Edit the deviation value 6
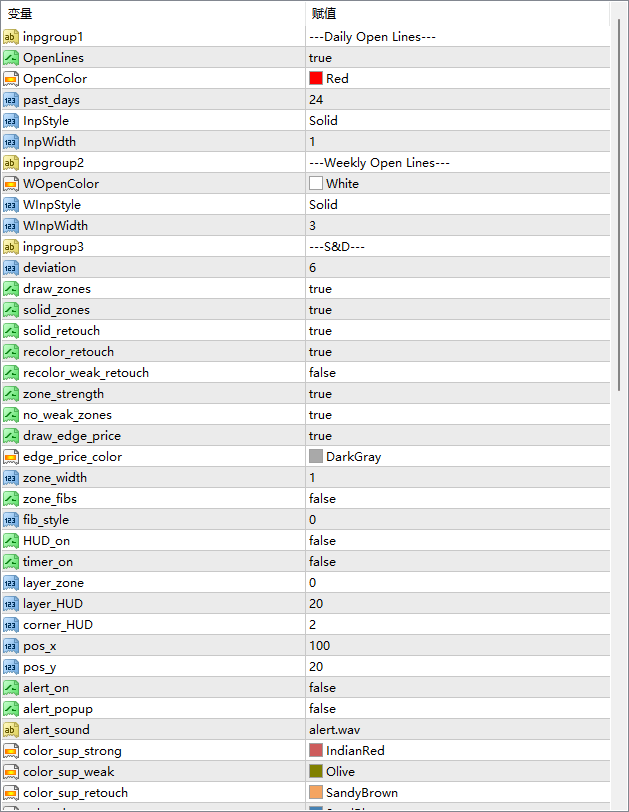The height and width of the screenshot is (812, 629). pyautogui.click(x=458, y=268)
